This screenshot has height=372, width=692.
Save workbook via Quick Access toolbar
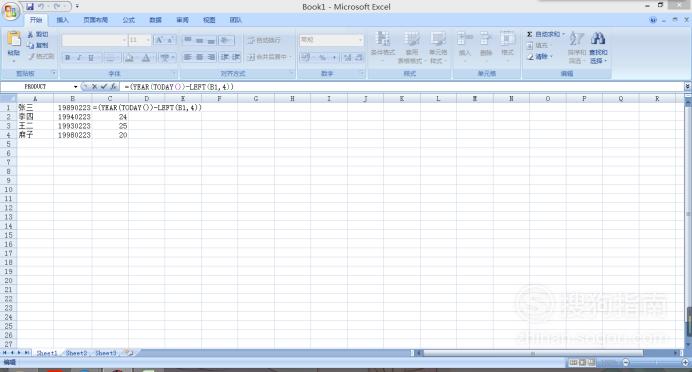(x=30, y=7)
